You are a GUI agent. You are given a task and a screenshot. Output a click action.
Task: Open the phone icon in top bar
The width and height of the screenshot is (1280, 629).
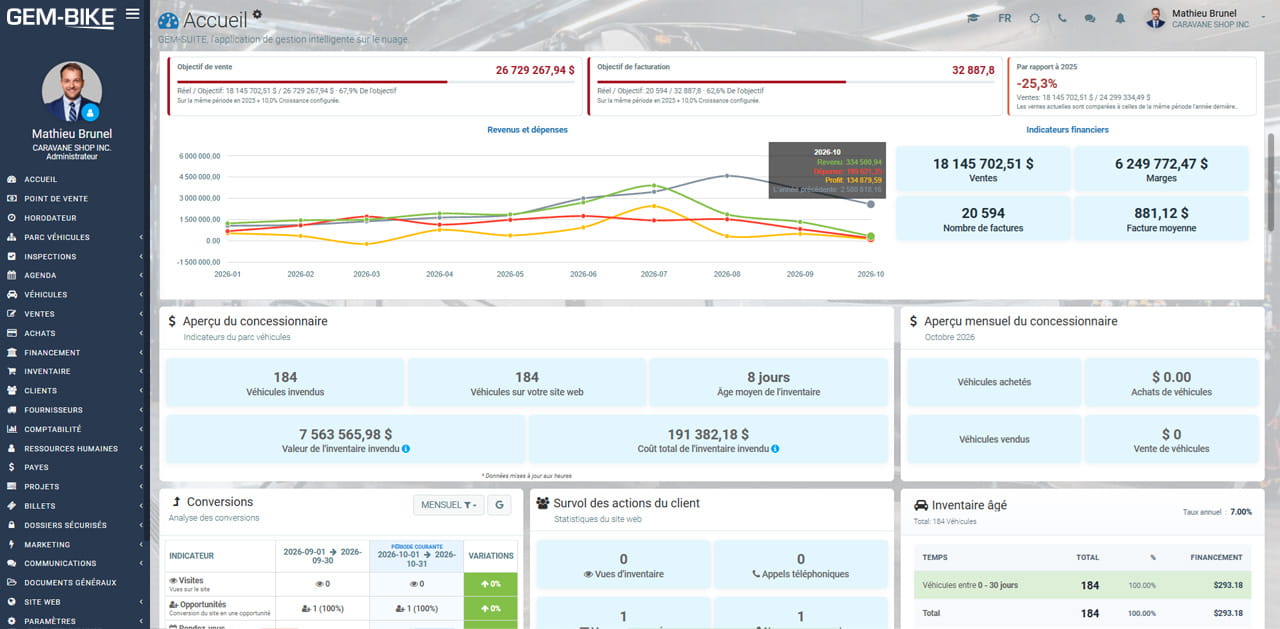coord(1062,18)
